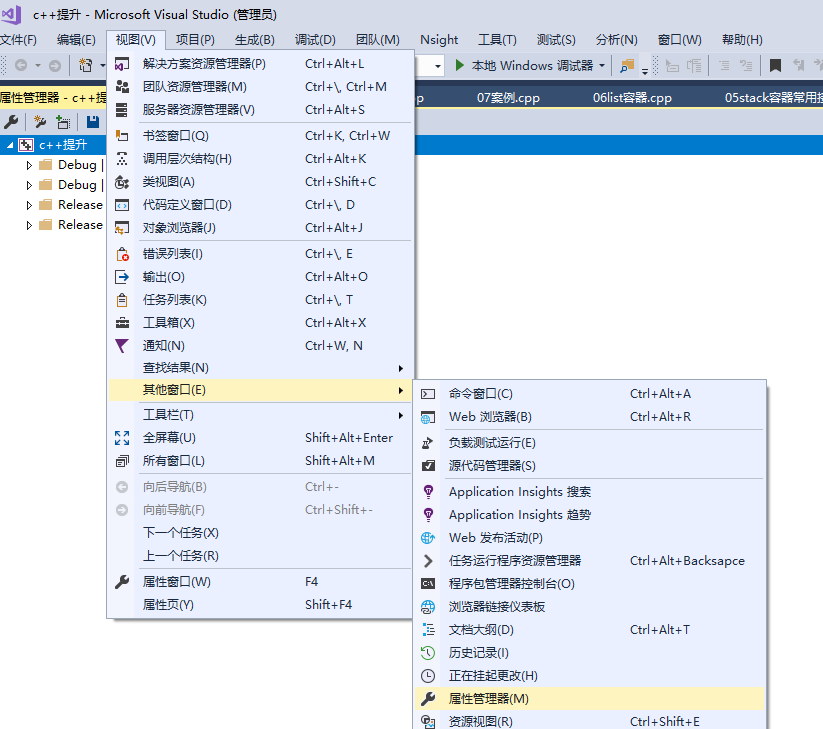Viewport: 823px width, 729px height.
Task: Switch to the 06list容器.cpp tab
Action: click(x=632, y=98)
